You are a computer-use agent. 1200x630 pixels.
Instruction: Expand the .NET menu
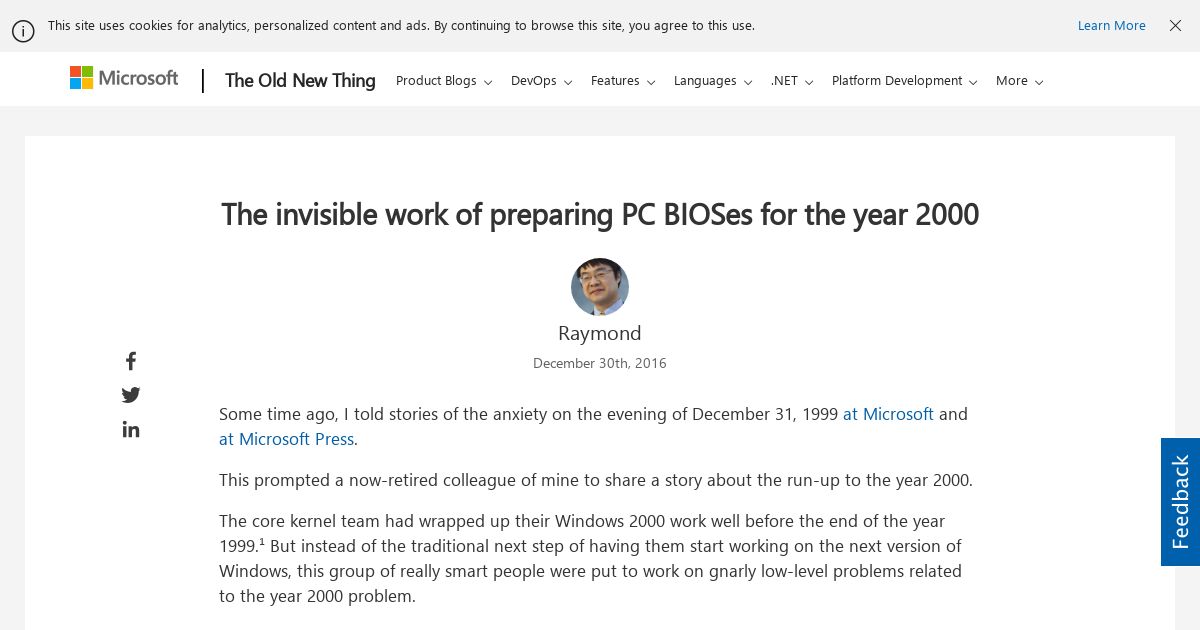[792, 81]
